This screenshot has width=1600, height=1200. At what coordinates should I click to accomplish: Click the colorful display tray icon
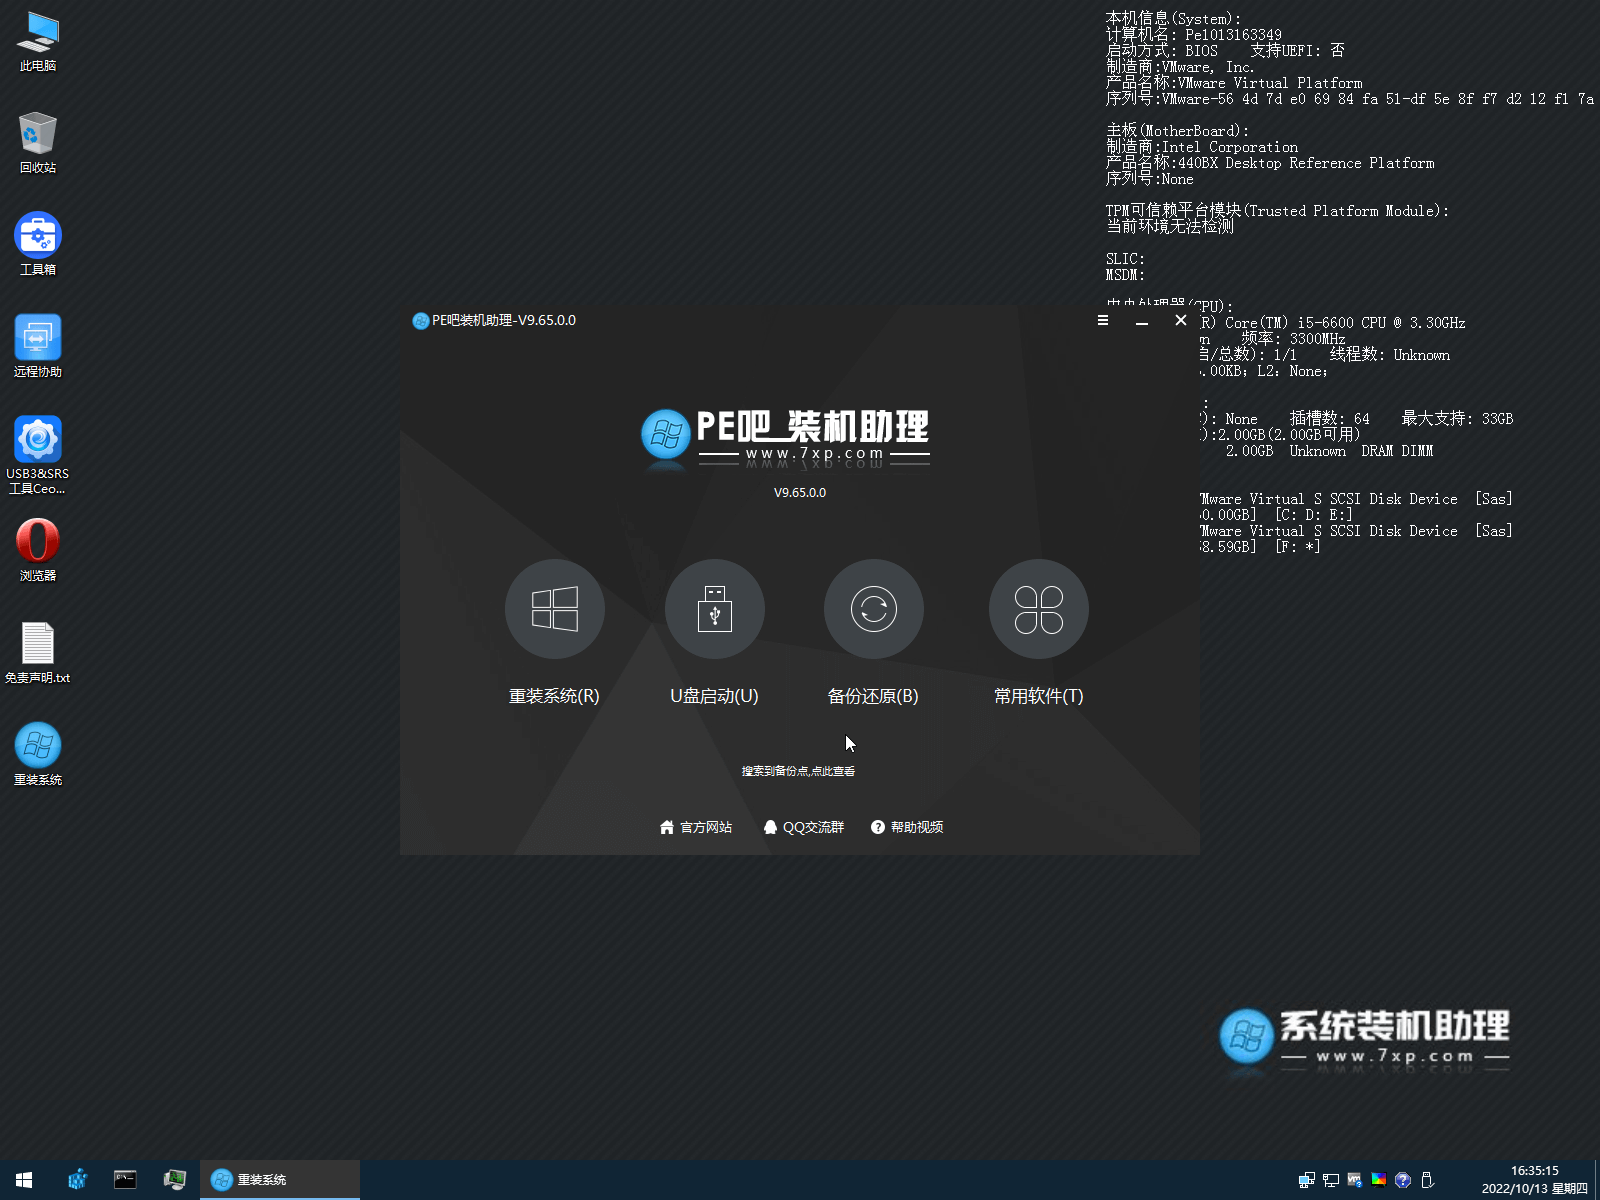[x=1378, y=1180]
